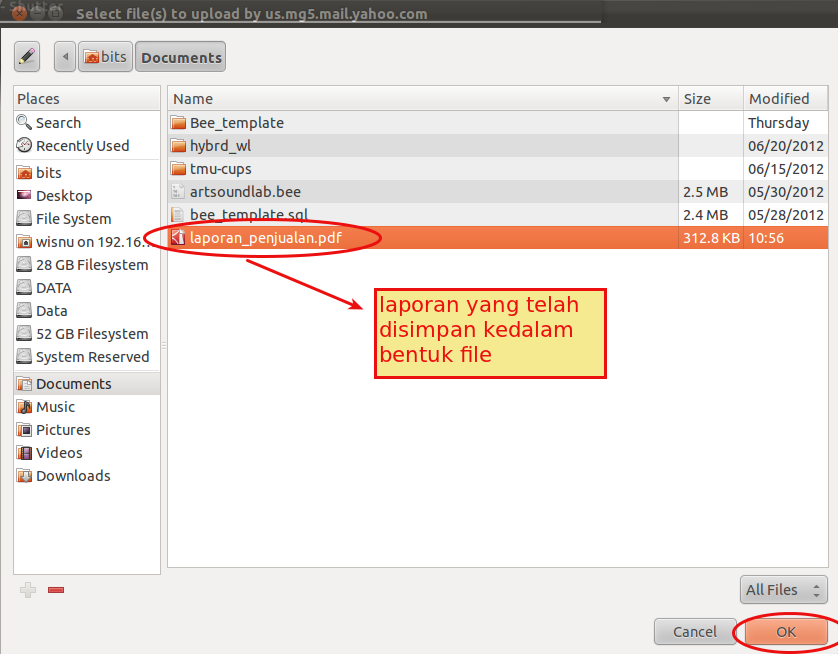The height and width of the screenshot is (654, 838).
Task: Click the Bee_template folder icon
Action: tap(178, 123)
